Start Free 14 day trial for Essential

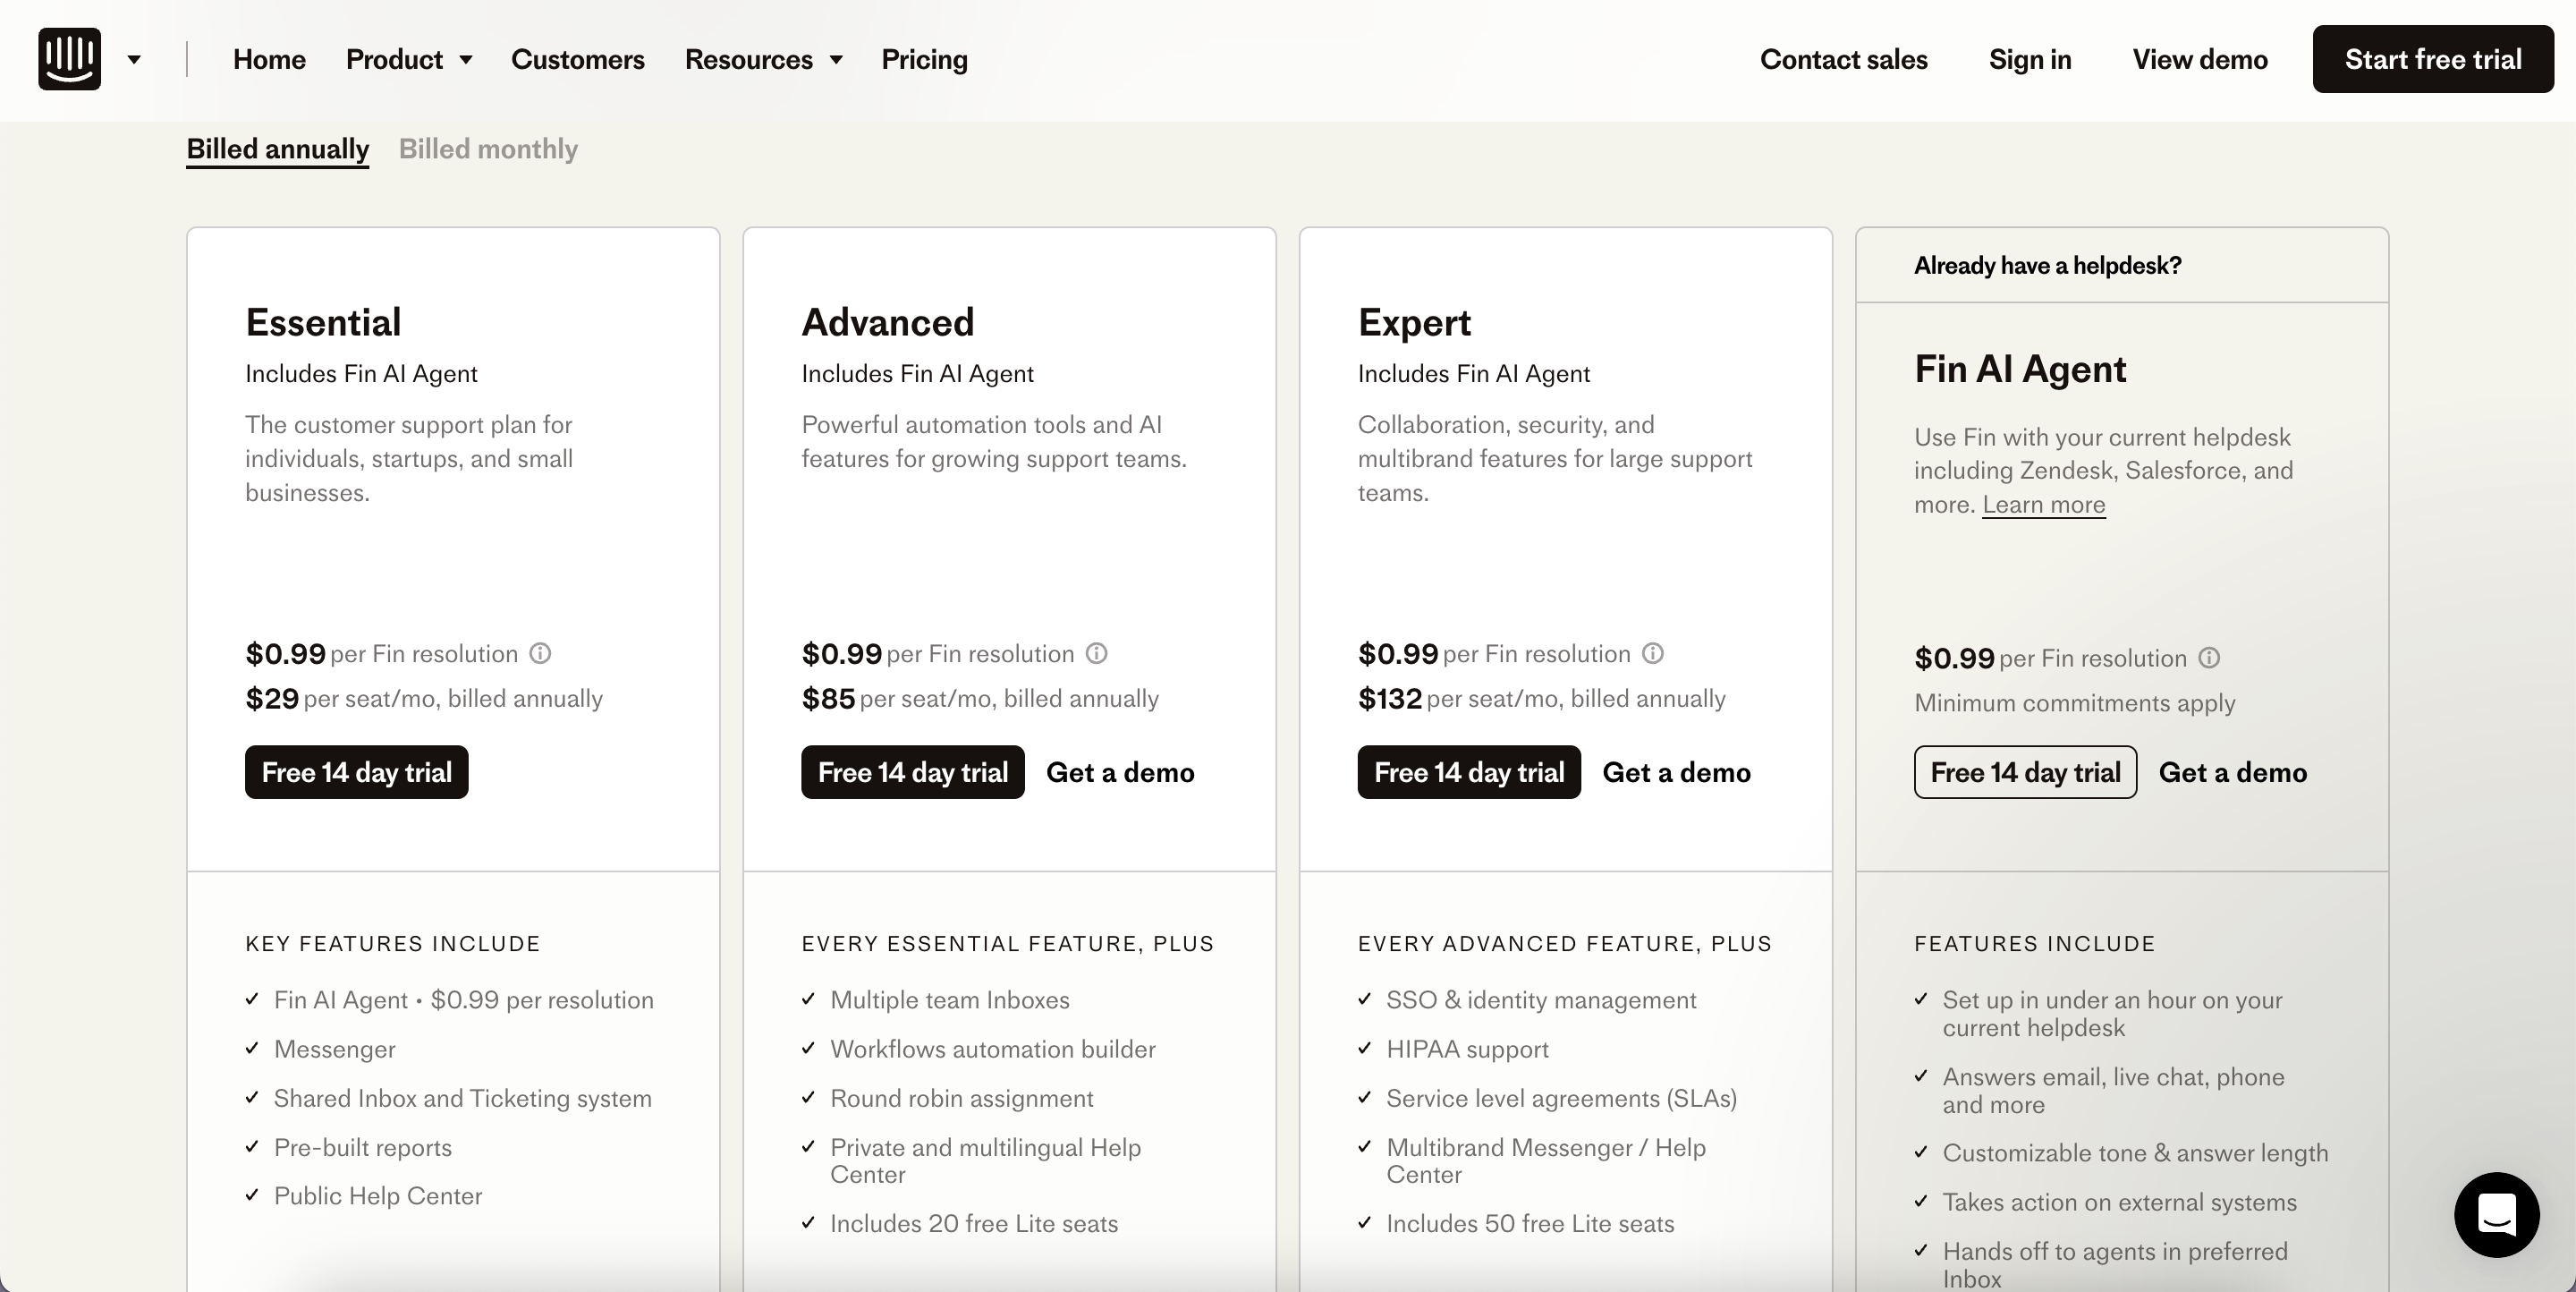point(356,772)
